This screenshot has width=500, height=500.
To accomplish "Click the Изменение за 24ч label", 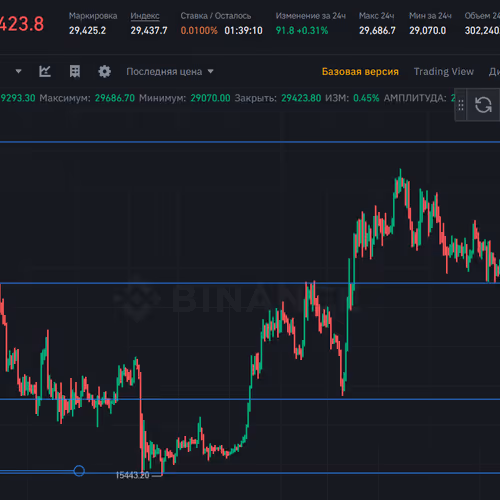I will coord(311,16).
